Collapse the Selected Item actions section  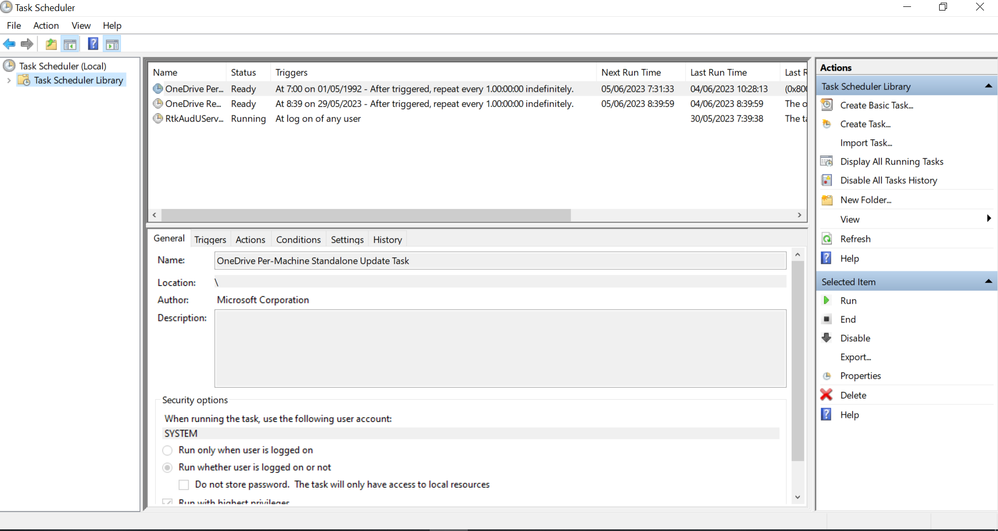point(988,281)
